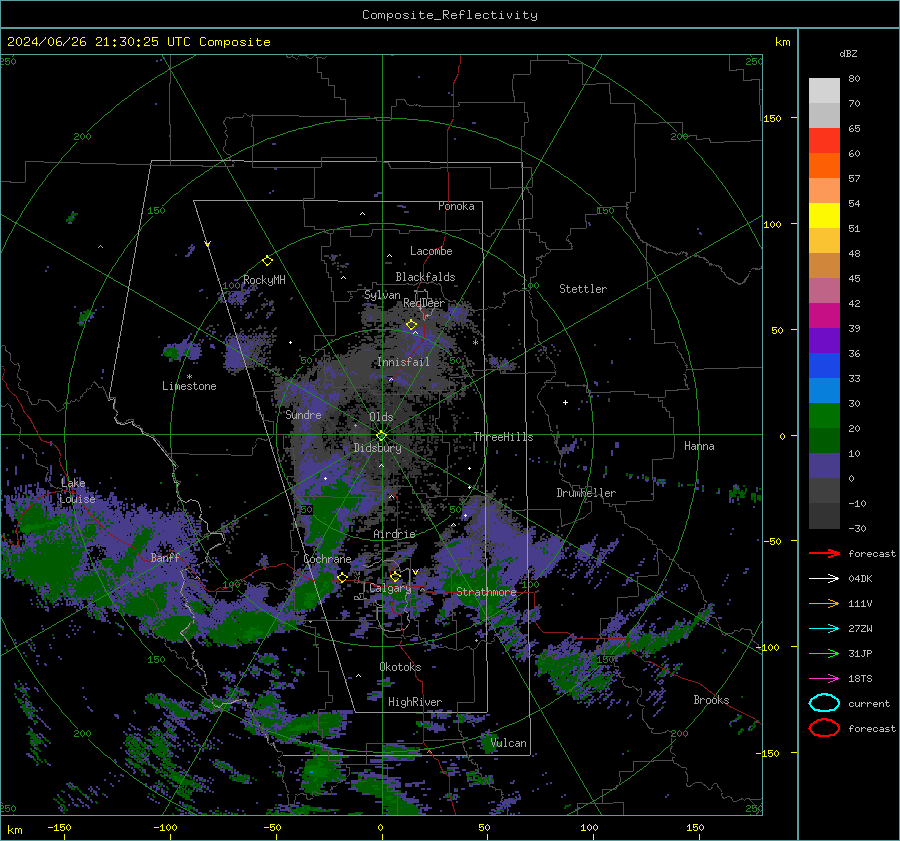
Task: Select the cyan 27ZW arrow icon
Action: (824, 629)
